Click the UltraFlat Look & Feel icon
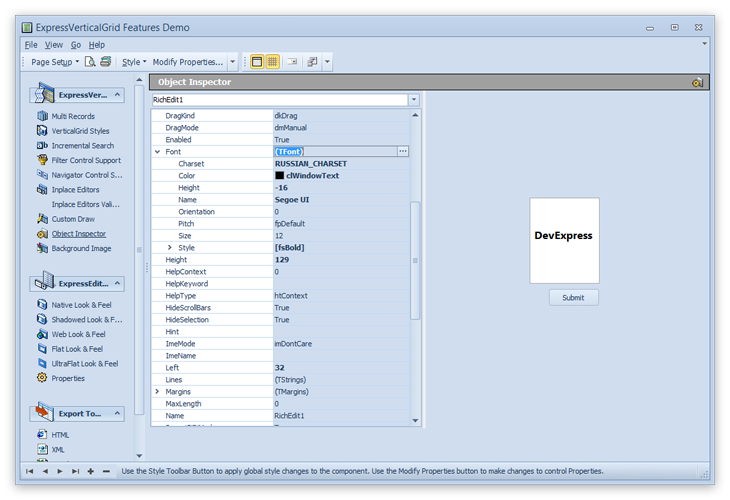Screen dimensions: 730x500 (42, 364)
